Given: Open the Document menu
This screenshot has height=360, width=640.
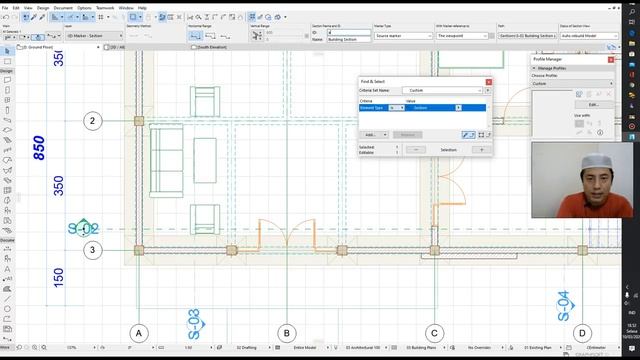Looking at the screenshot, I should [x=63, y=8].
